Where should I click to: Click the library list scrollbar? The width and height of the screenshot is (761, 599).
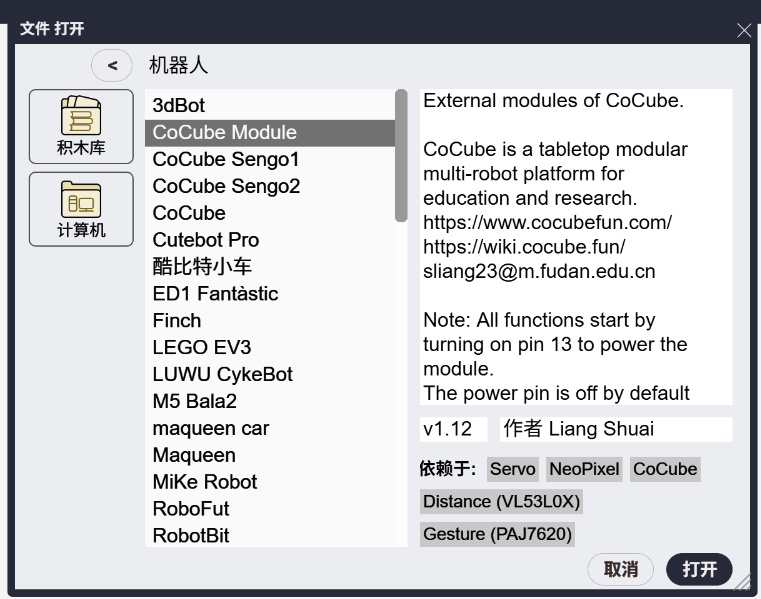pos(401,155)
